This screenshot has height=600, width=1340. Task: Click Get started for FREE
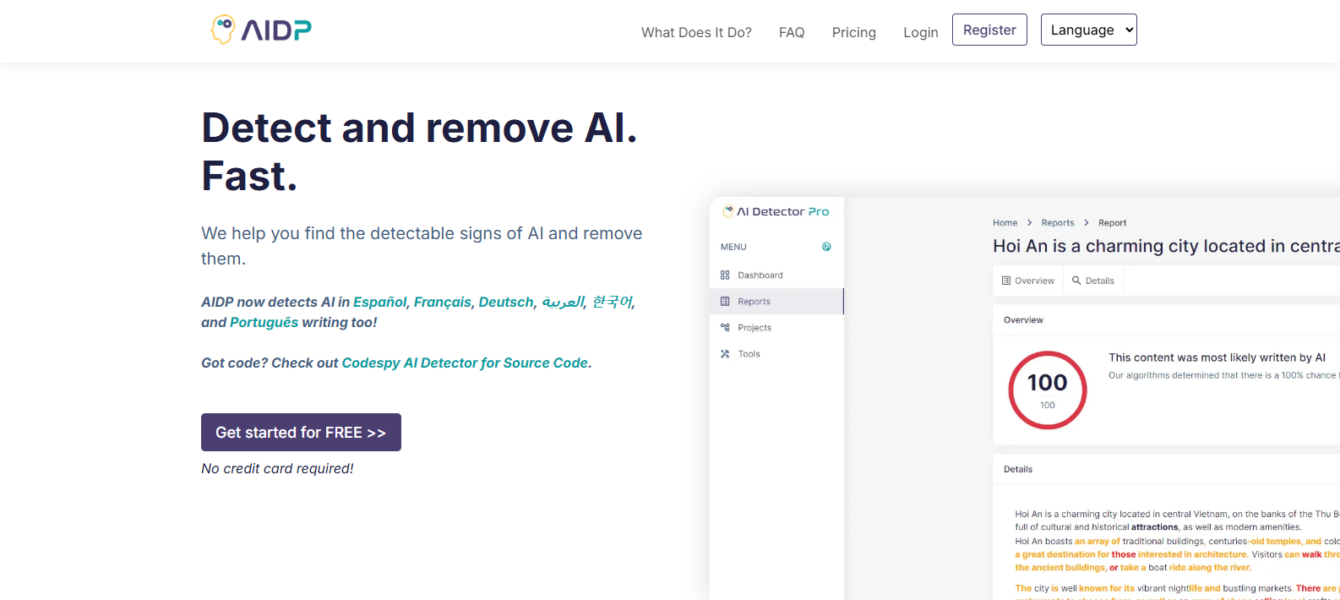(x=301, y=432)
